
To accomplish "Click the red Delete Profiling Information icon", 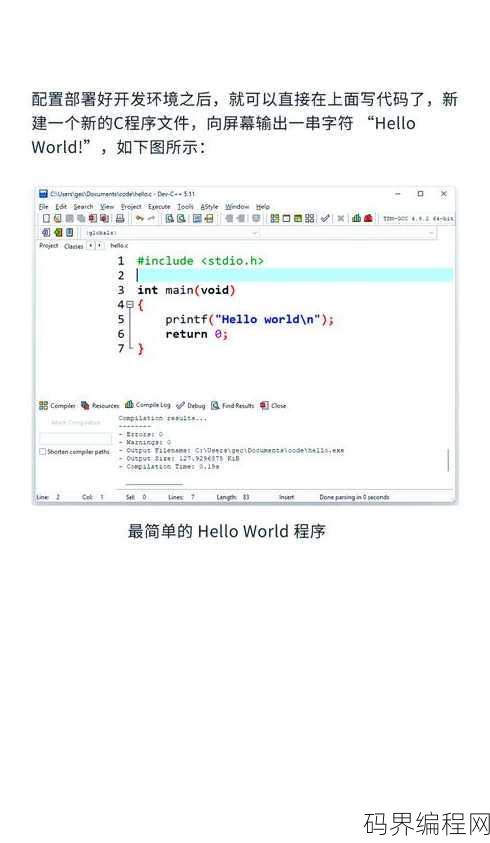I will [368, 218].
